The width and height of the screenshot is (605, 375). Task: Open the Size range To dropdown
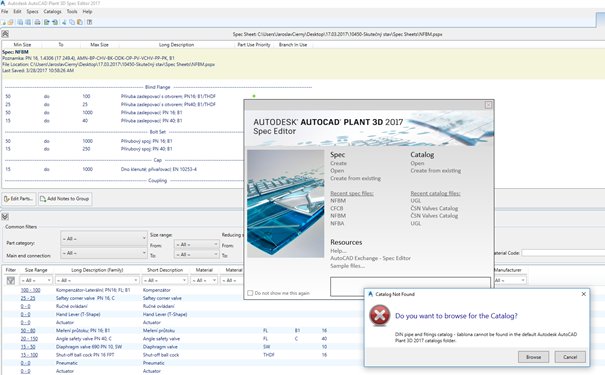pos(196,255)
